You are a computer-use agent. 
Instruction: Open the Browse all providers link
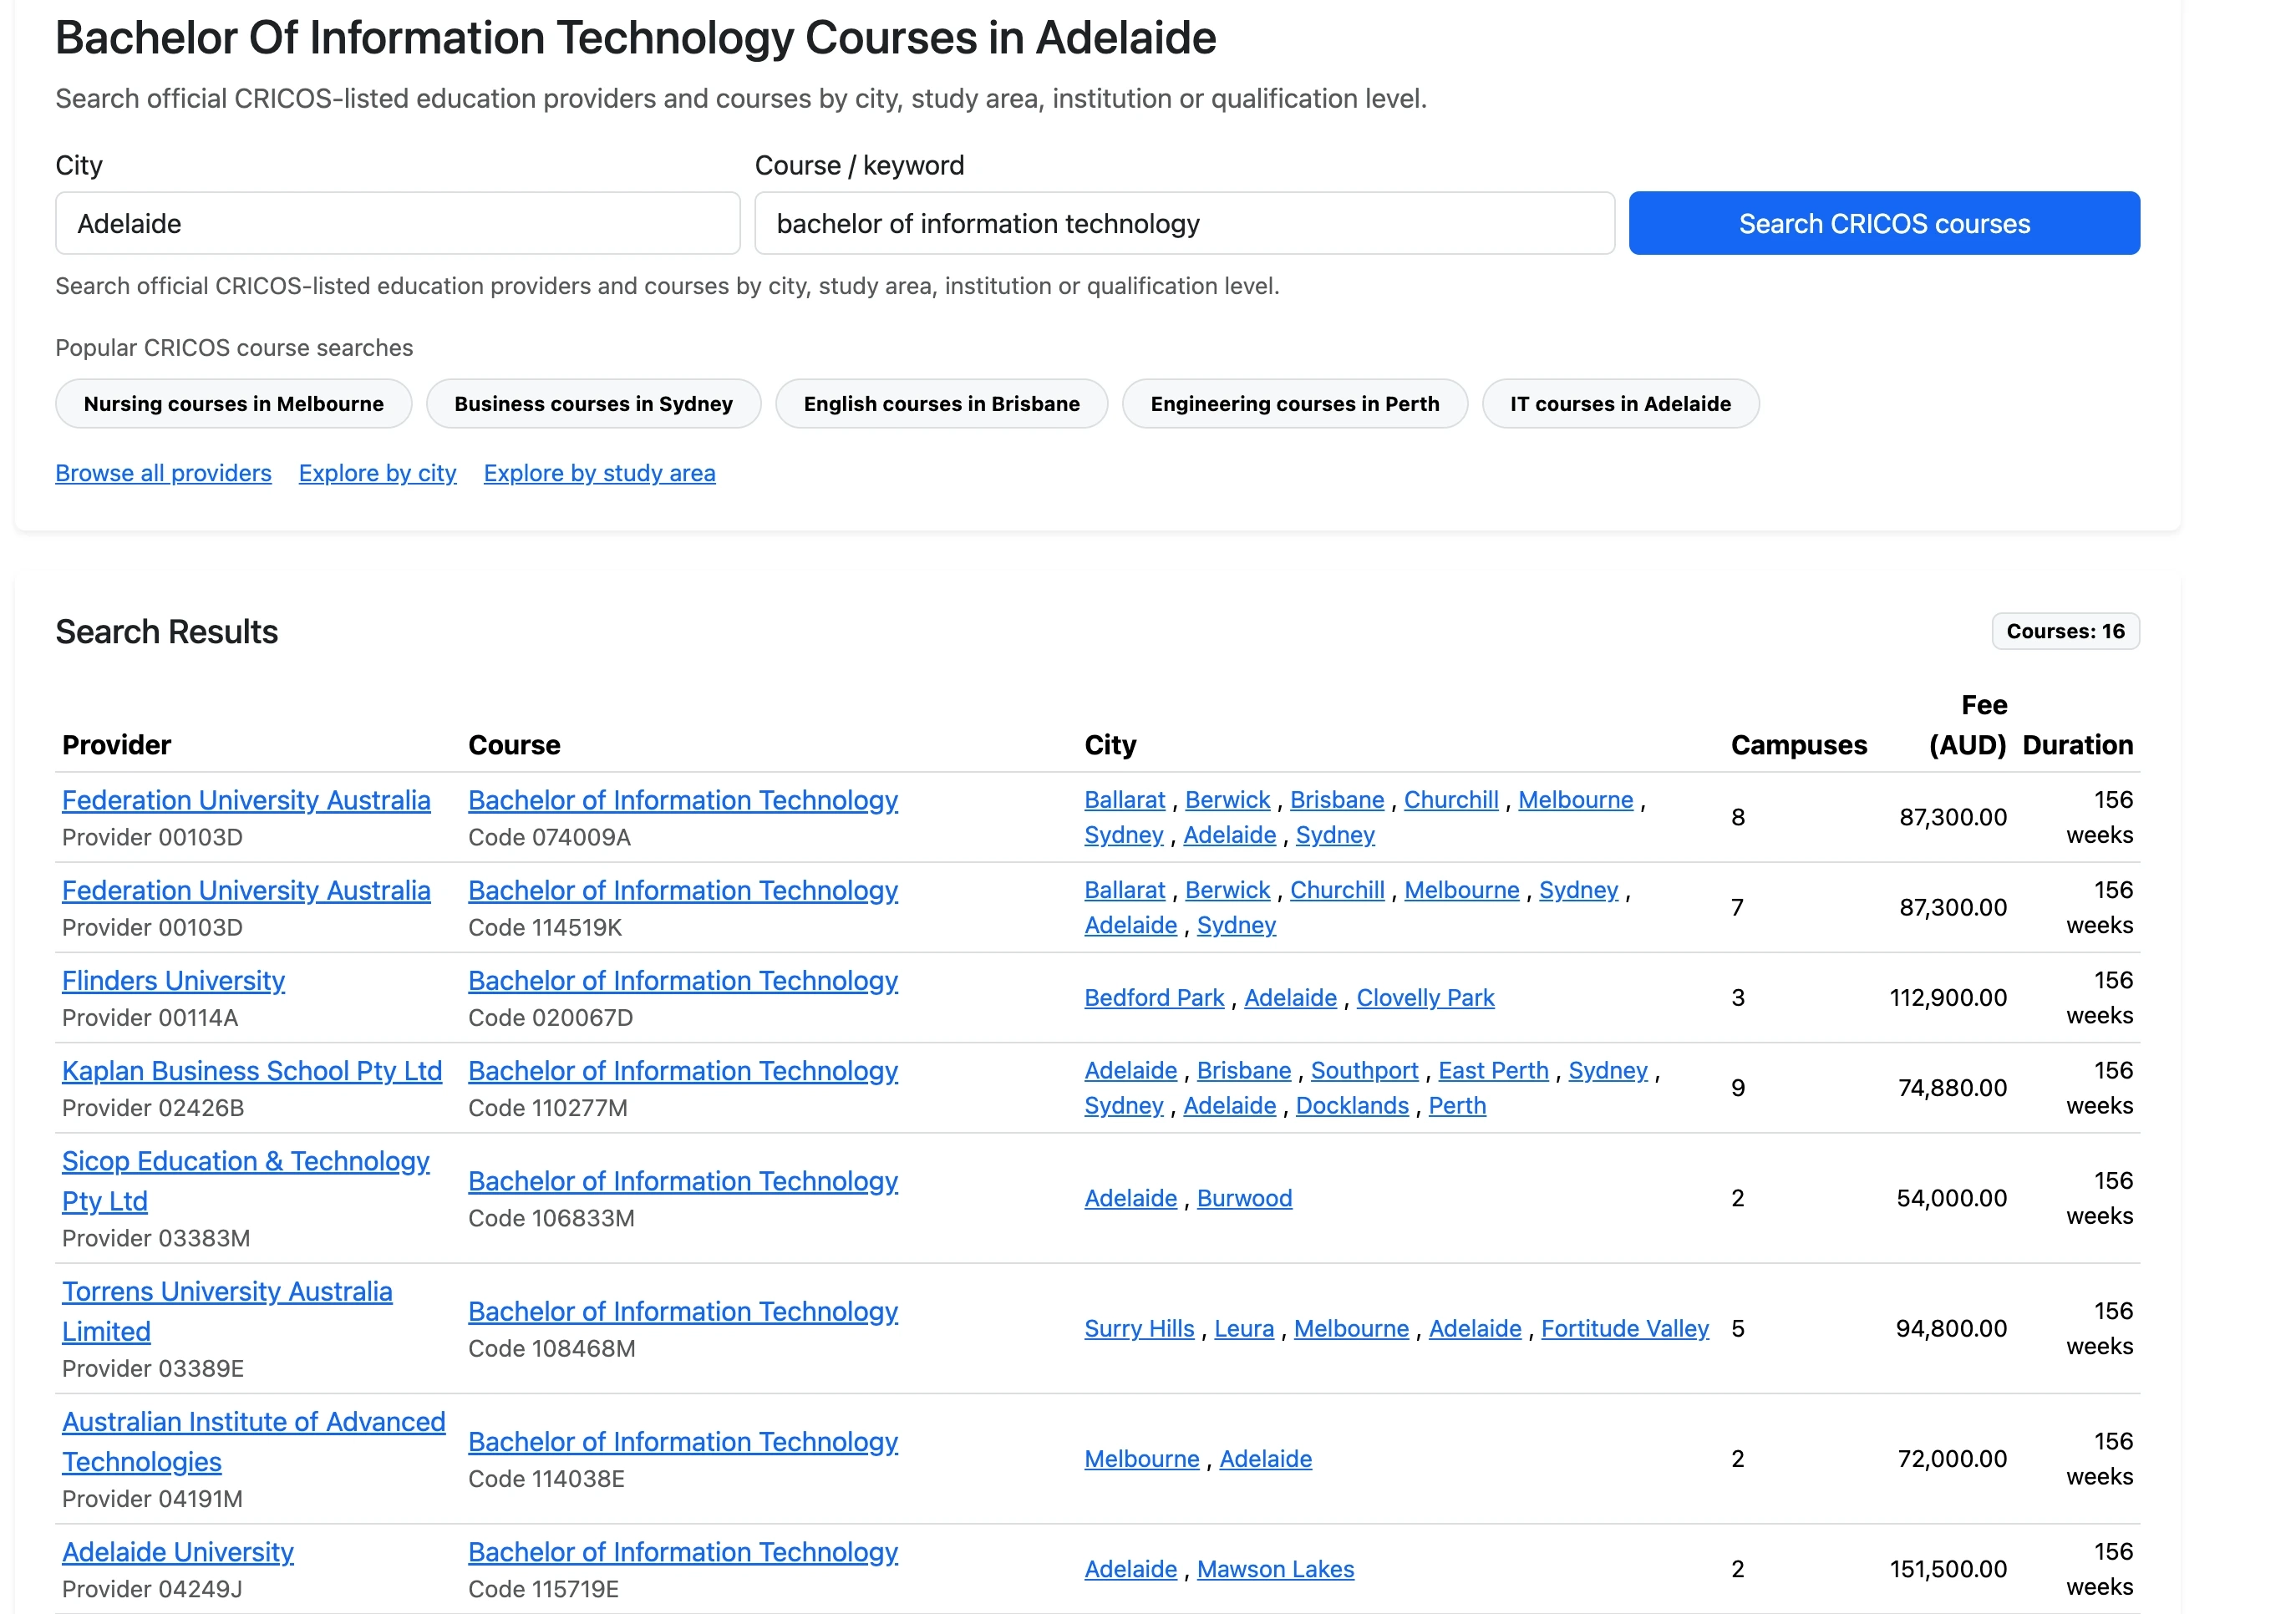coord(163,473)
